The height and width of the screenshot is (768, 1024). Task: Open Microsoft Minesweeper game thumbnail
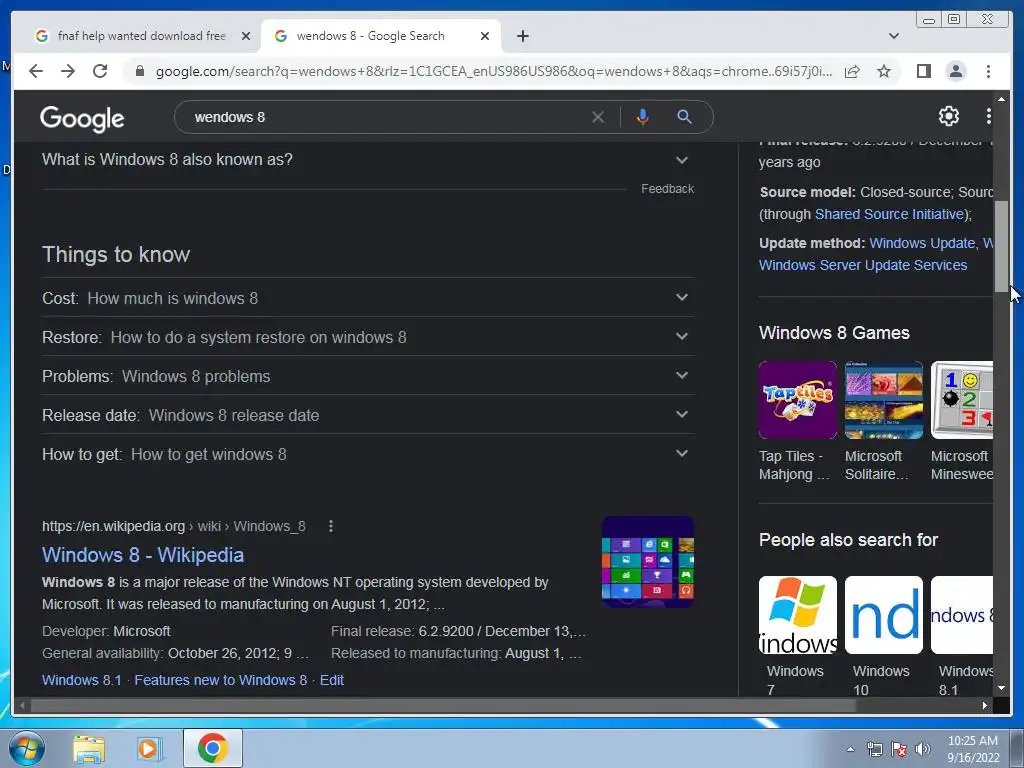962,400
